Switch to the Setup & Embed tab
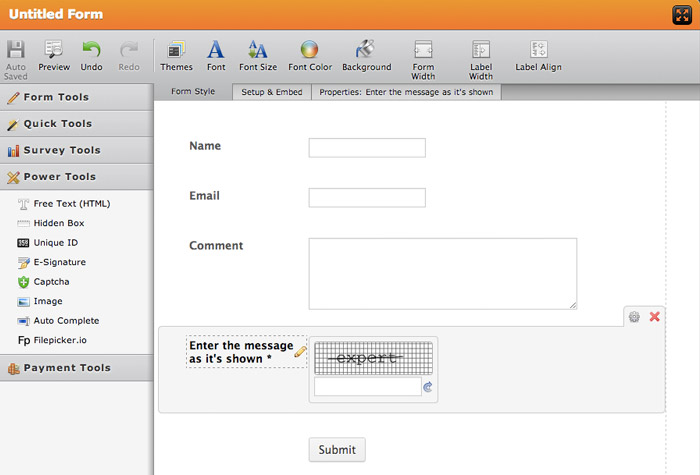 271,92
